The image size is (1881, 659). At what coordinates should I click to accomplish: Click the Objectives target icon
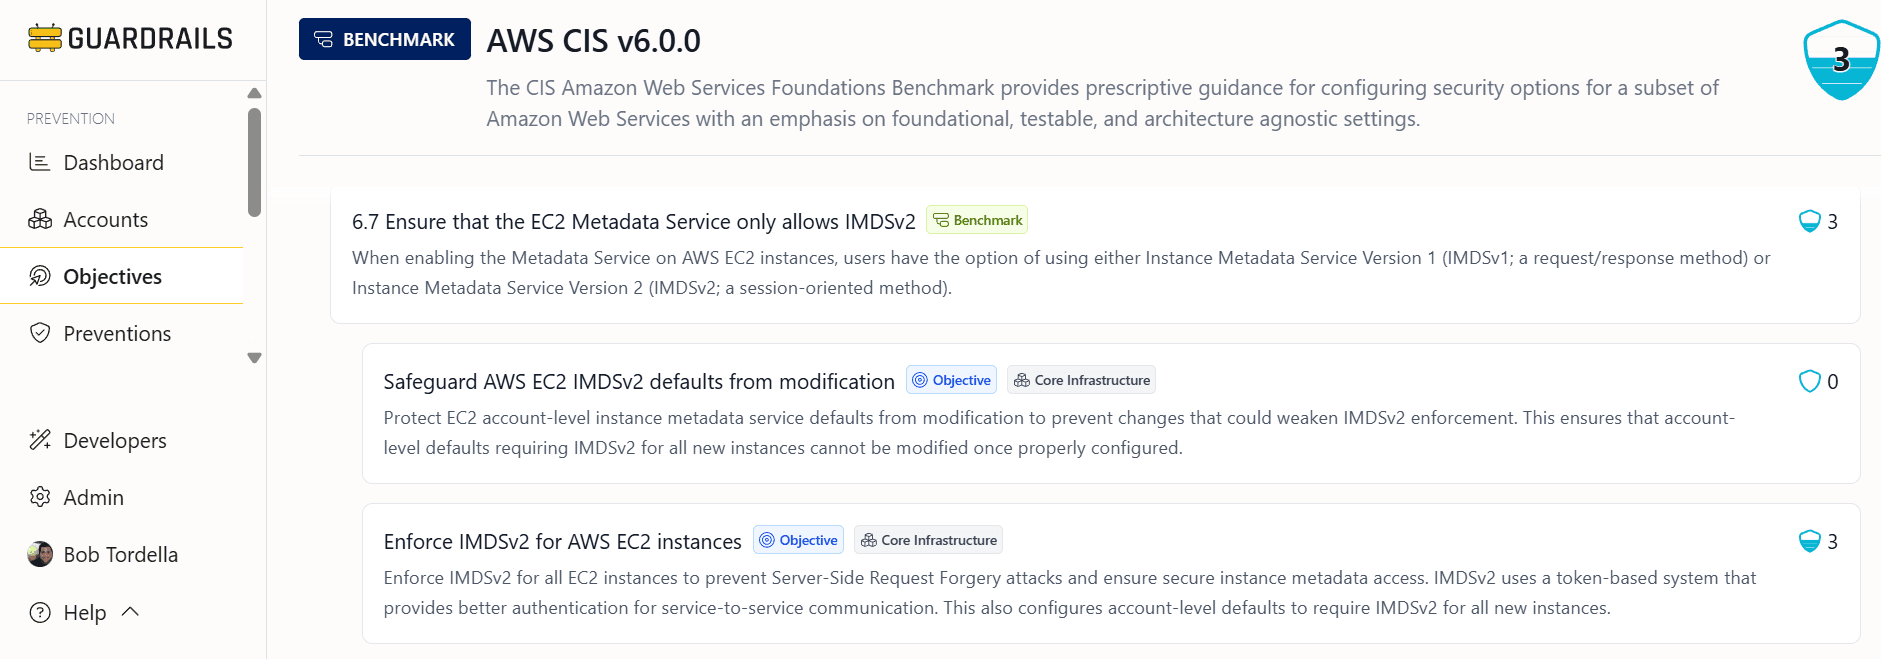point(40,276)
